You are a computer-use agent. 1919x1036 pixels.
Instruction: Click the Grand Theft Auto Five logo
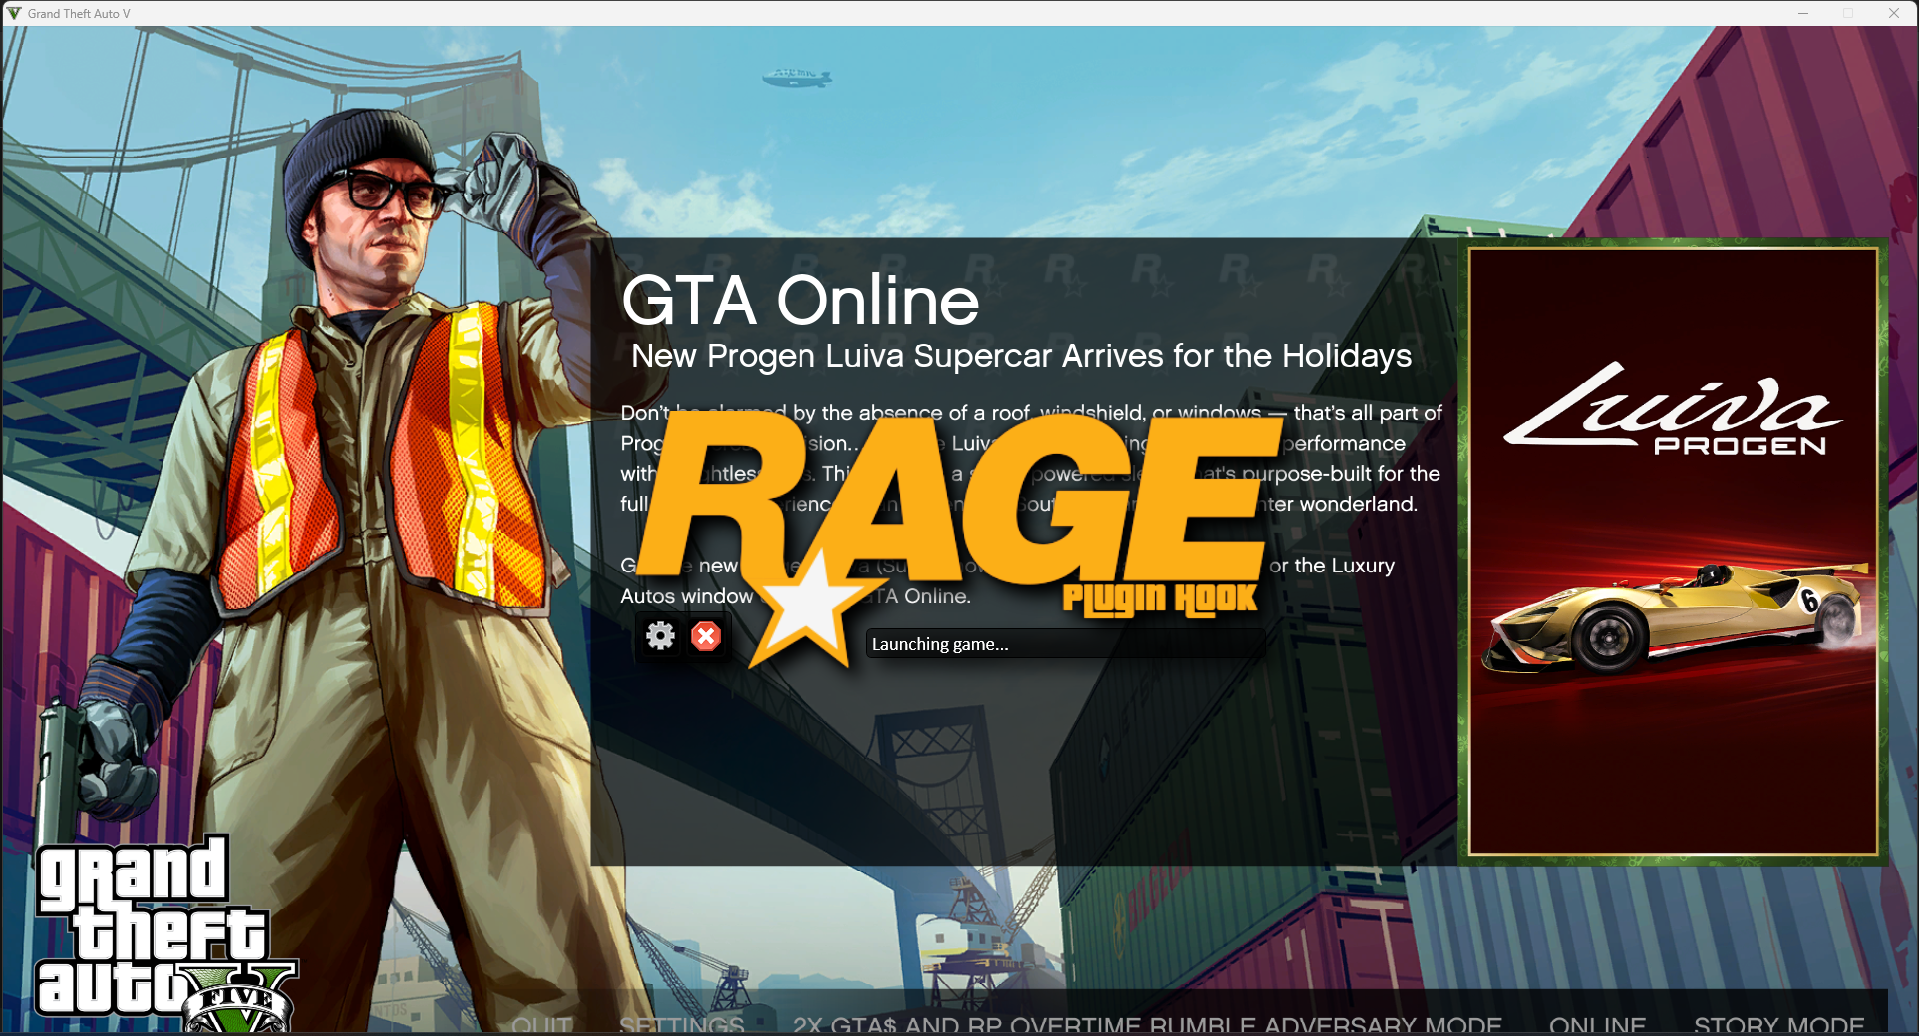click(165, 934)
